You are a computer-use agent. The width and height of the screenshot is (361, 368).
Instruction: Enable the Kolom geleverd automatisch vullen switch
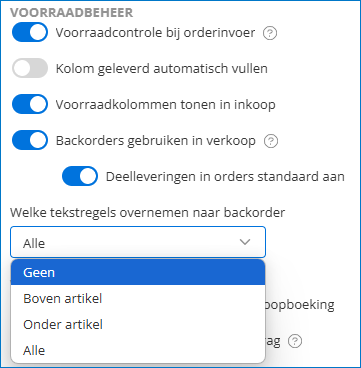pos(30,68)
